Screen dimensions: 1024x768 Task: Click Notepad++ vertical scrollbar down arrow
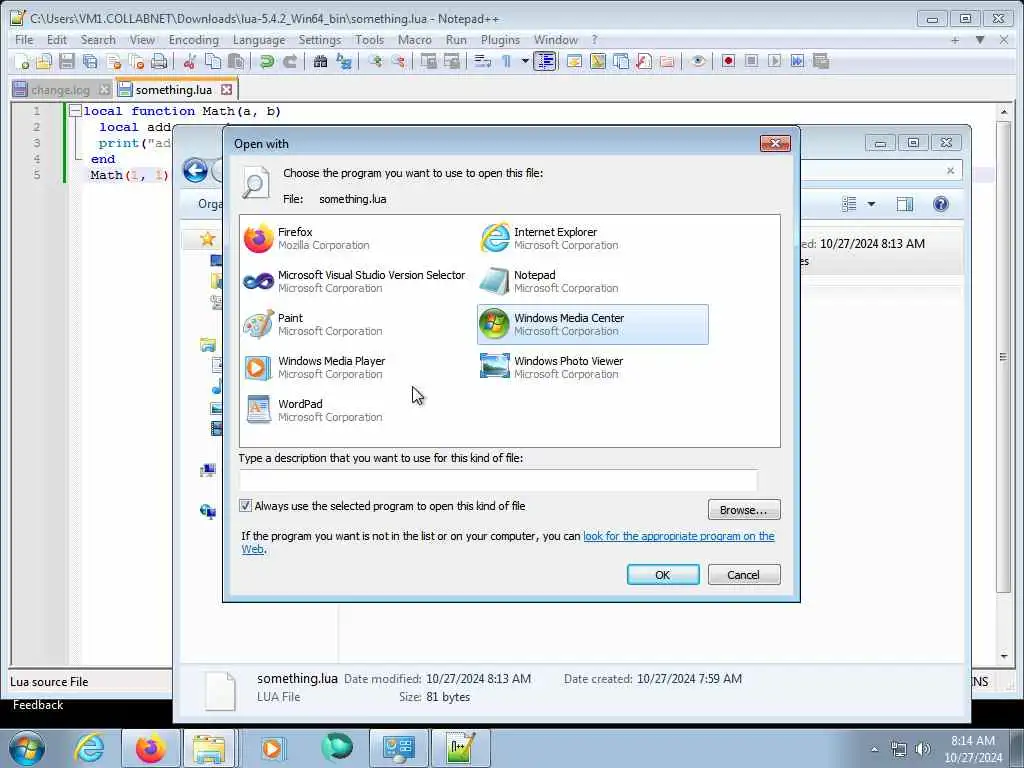coord(1004,656)
